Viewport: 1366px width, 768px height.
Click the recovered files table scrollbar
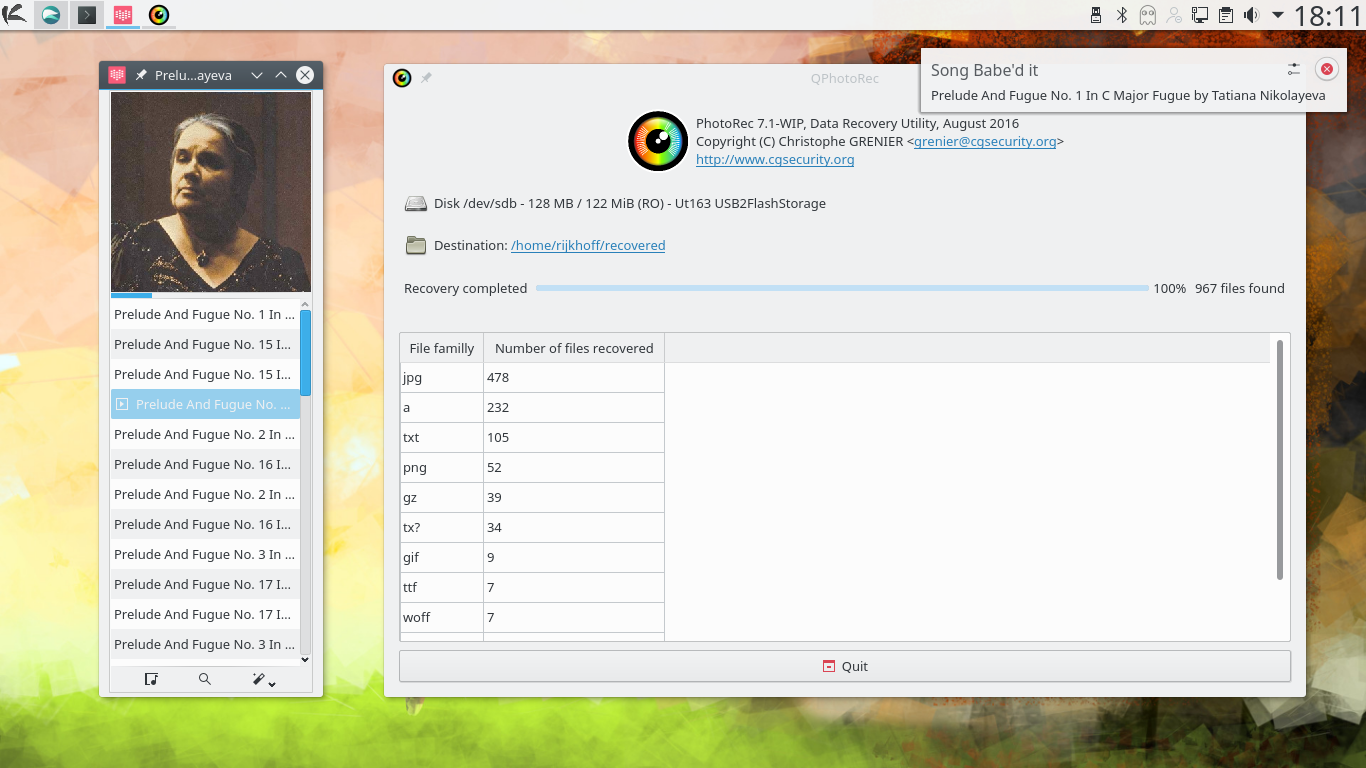[x=1280, y=459]
